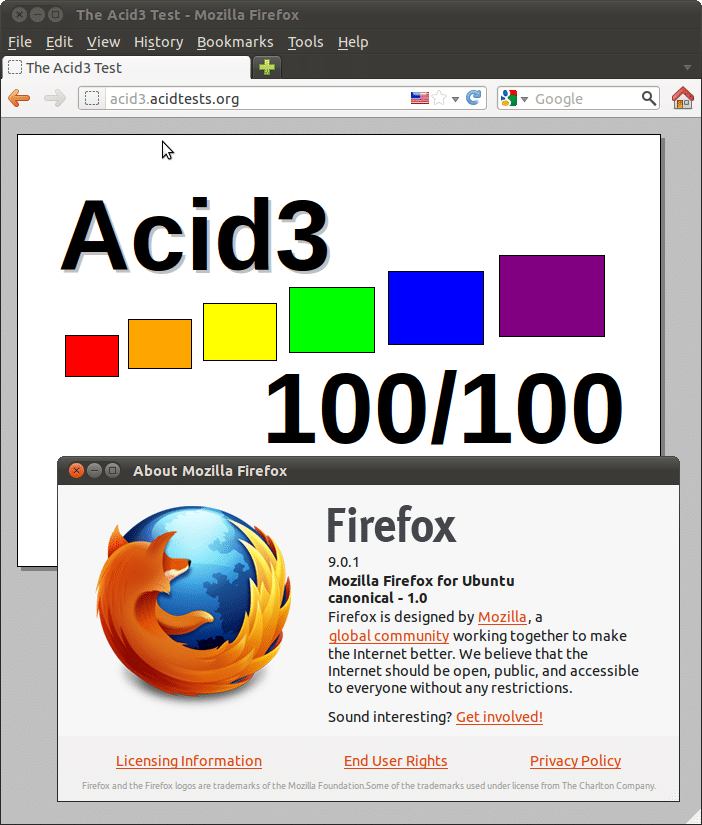Click the 100/100 score text
The height and width of the screenshot is (825, 702).
click(x=444, y=408)
